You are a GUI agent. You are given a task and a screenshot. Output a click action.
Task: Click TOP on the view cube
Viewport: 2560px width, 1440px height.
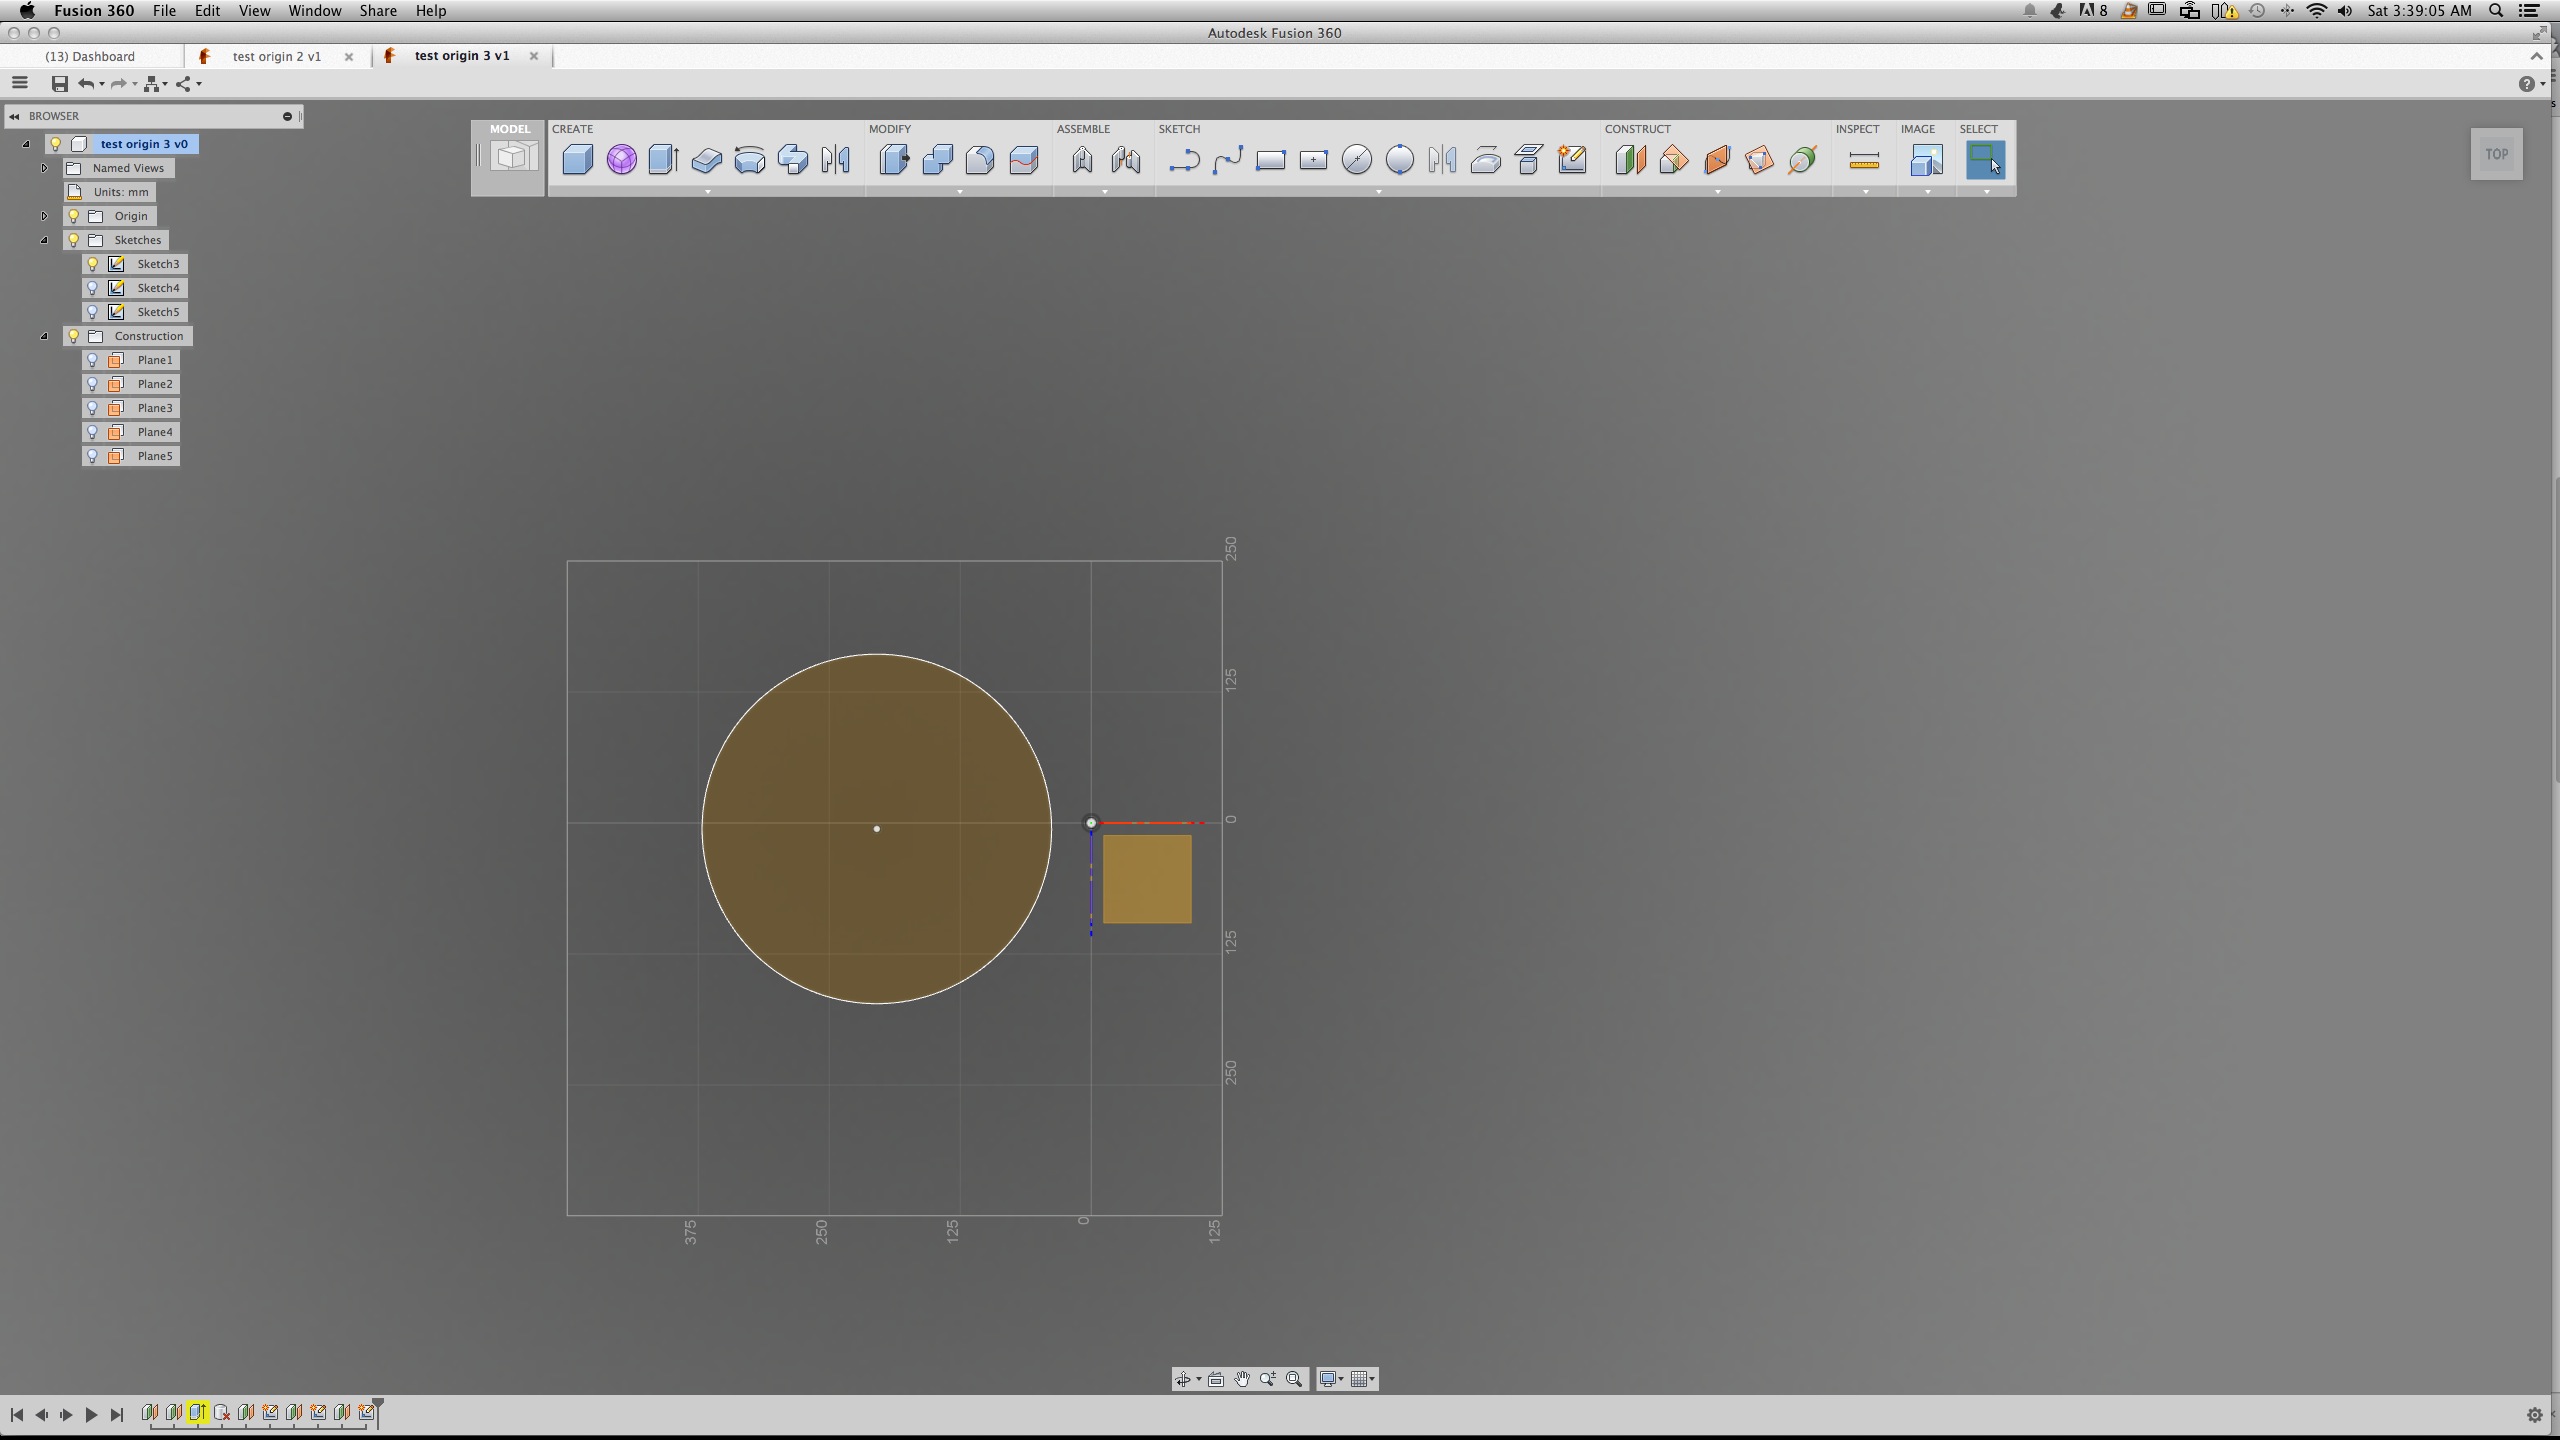2496,153
